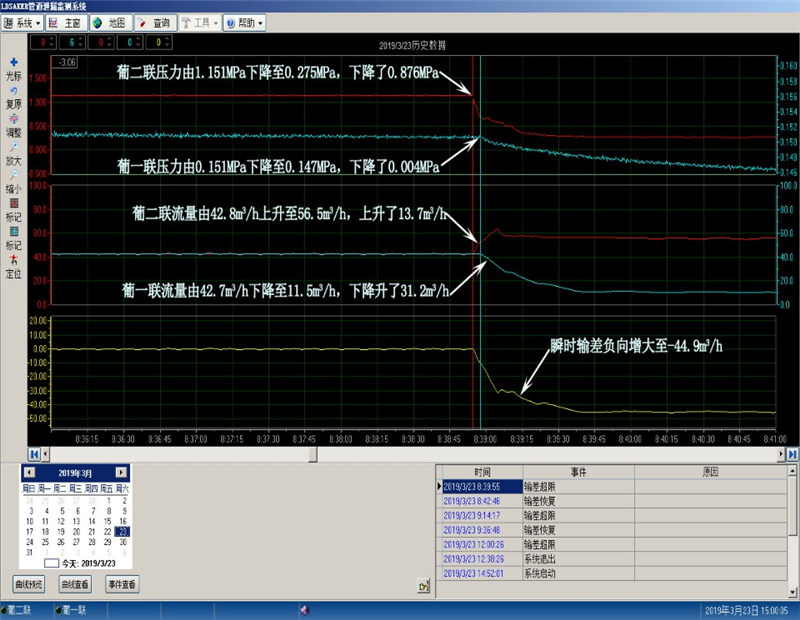The height and width of the screenshot is (620, 800).
Task: Go to next month in calendar
Action: [121, 472]
